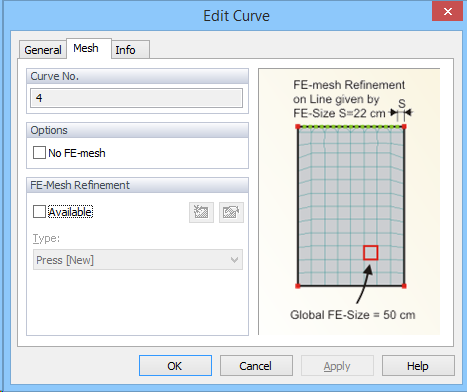The height and width of the screenshot is (392, 467).
Task: Click the red square in the mesh illustration
Action: tap(370, 253)
